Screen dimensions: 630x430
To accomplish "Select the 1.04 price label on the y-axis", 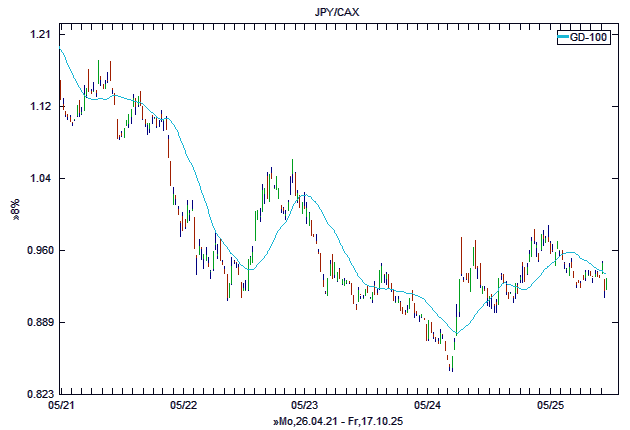I will click(x=40, y=179).
